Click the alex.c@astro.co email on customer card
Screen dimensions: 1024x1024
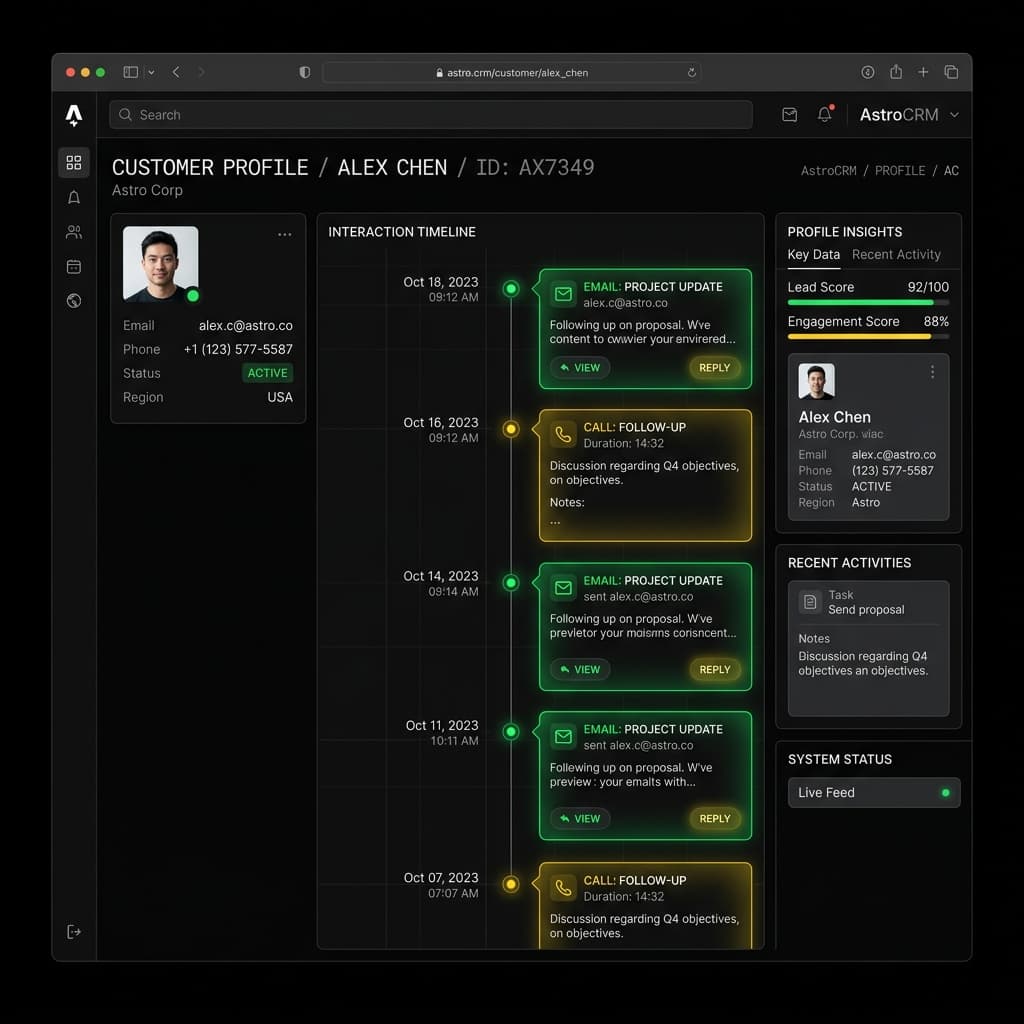point(246,325)
